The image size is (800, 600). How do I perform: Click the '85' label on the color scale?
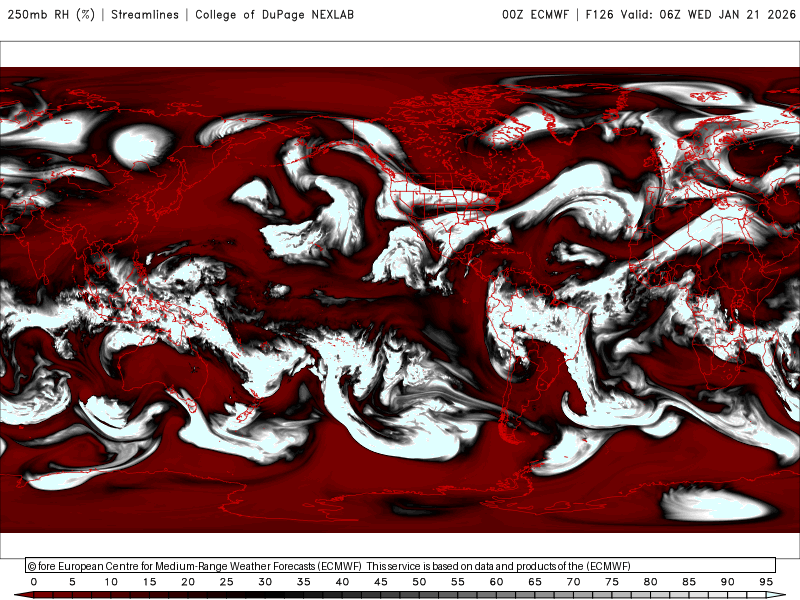click(x=689, y=582)
